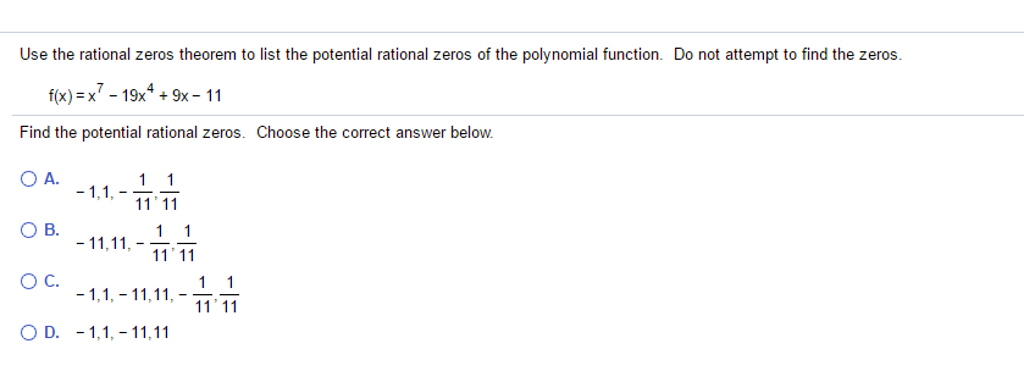Click the polynomial f(x) = x⁷ − 19x⁴ + 9x − 11
Viewport: 1024px width, 371px height.
(x=135, y=93)
